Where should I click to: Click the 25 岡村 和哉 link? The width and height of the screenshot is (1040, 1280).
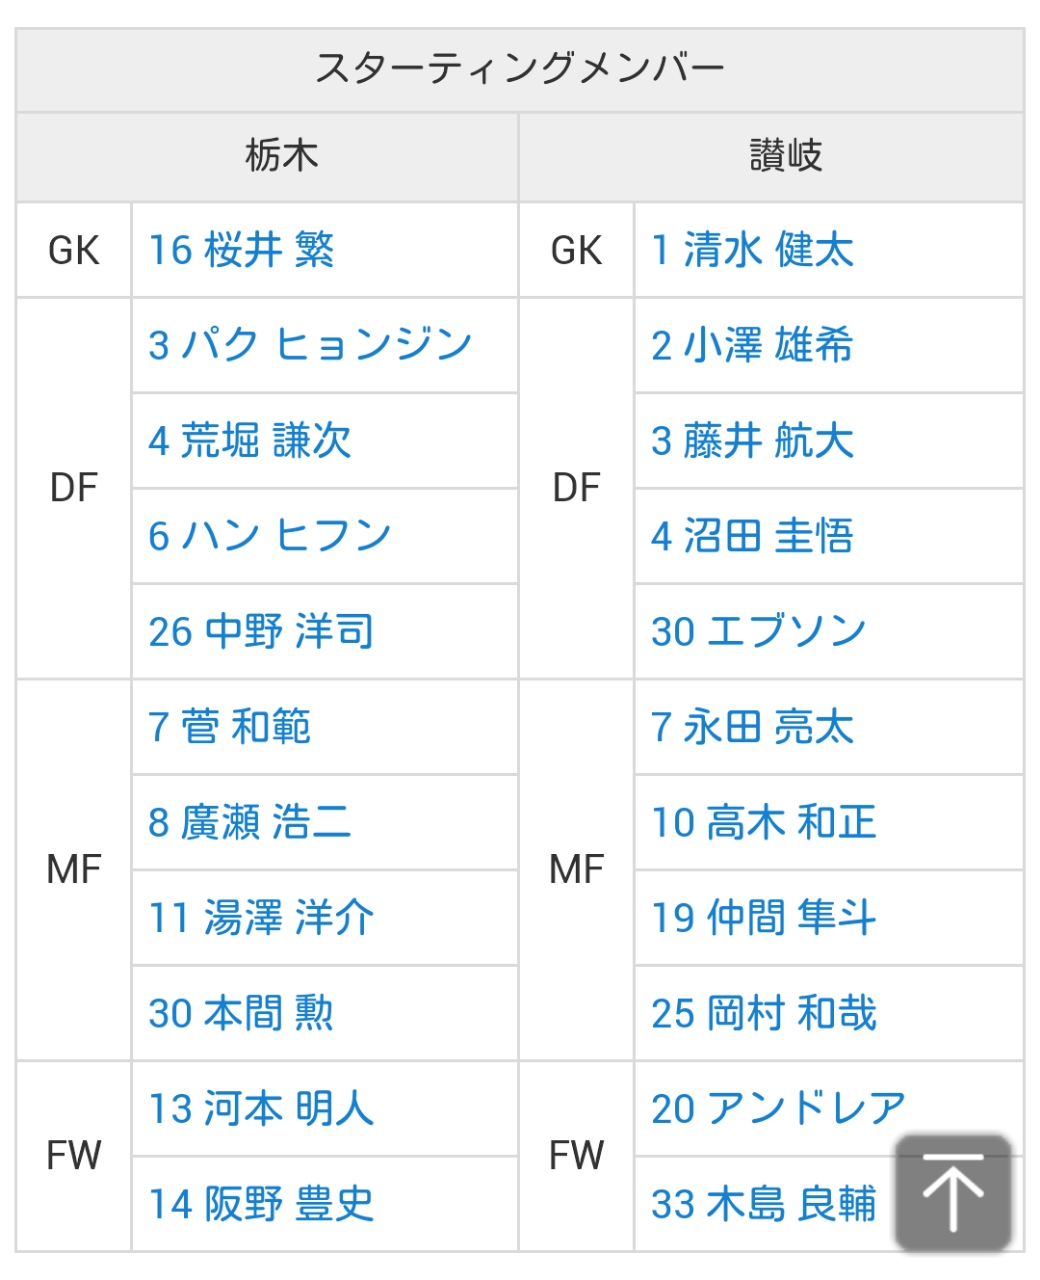(764, 1013)
